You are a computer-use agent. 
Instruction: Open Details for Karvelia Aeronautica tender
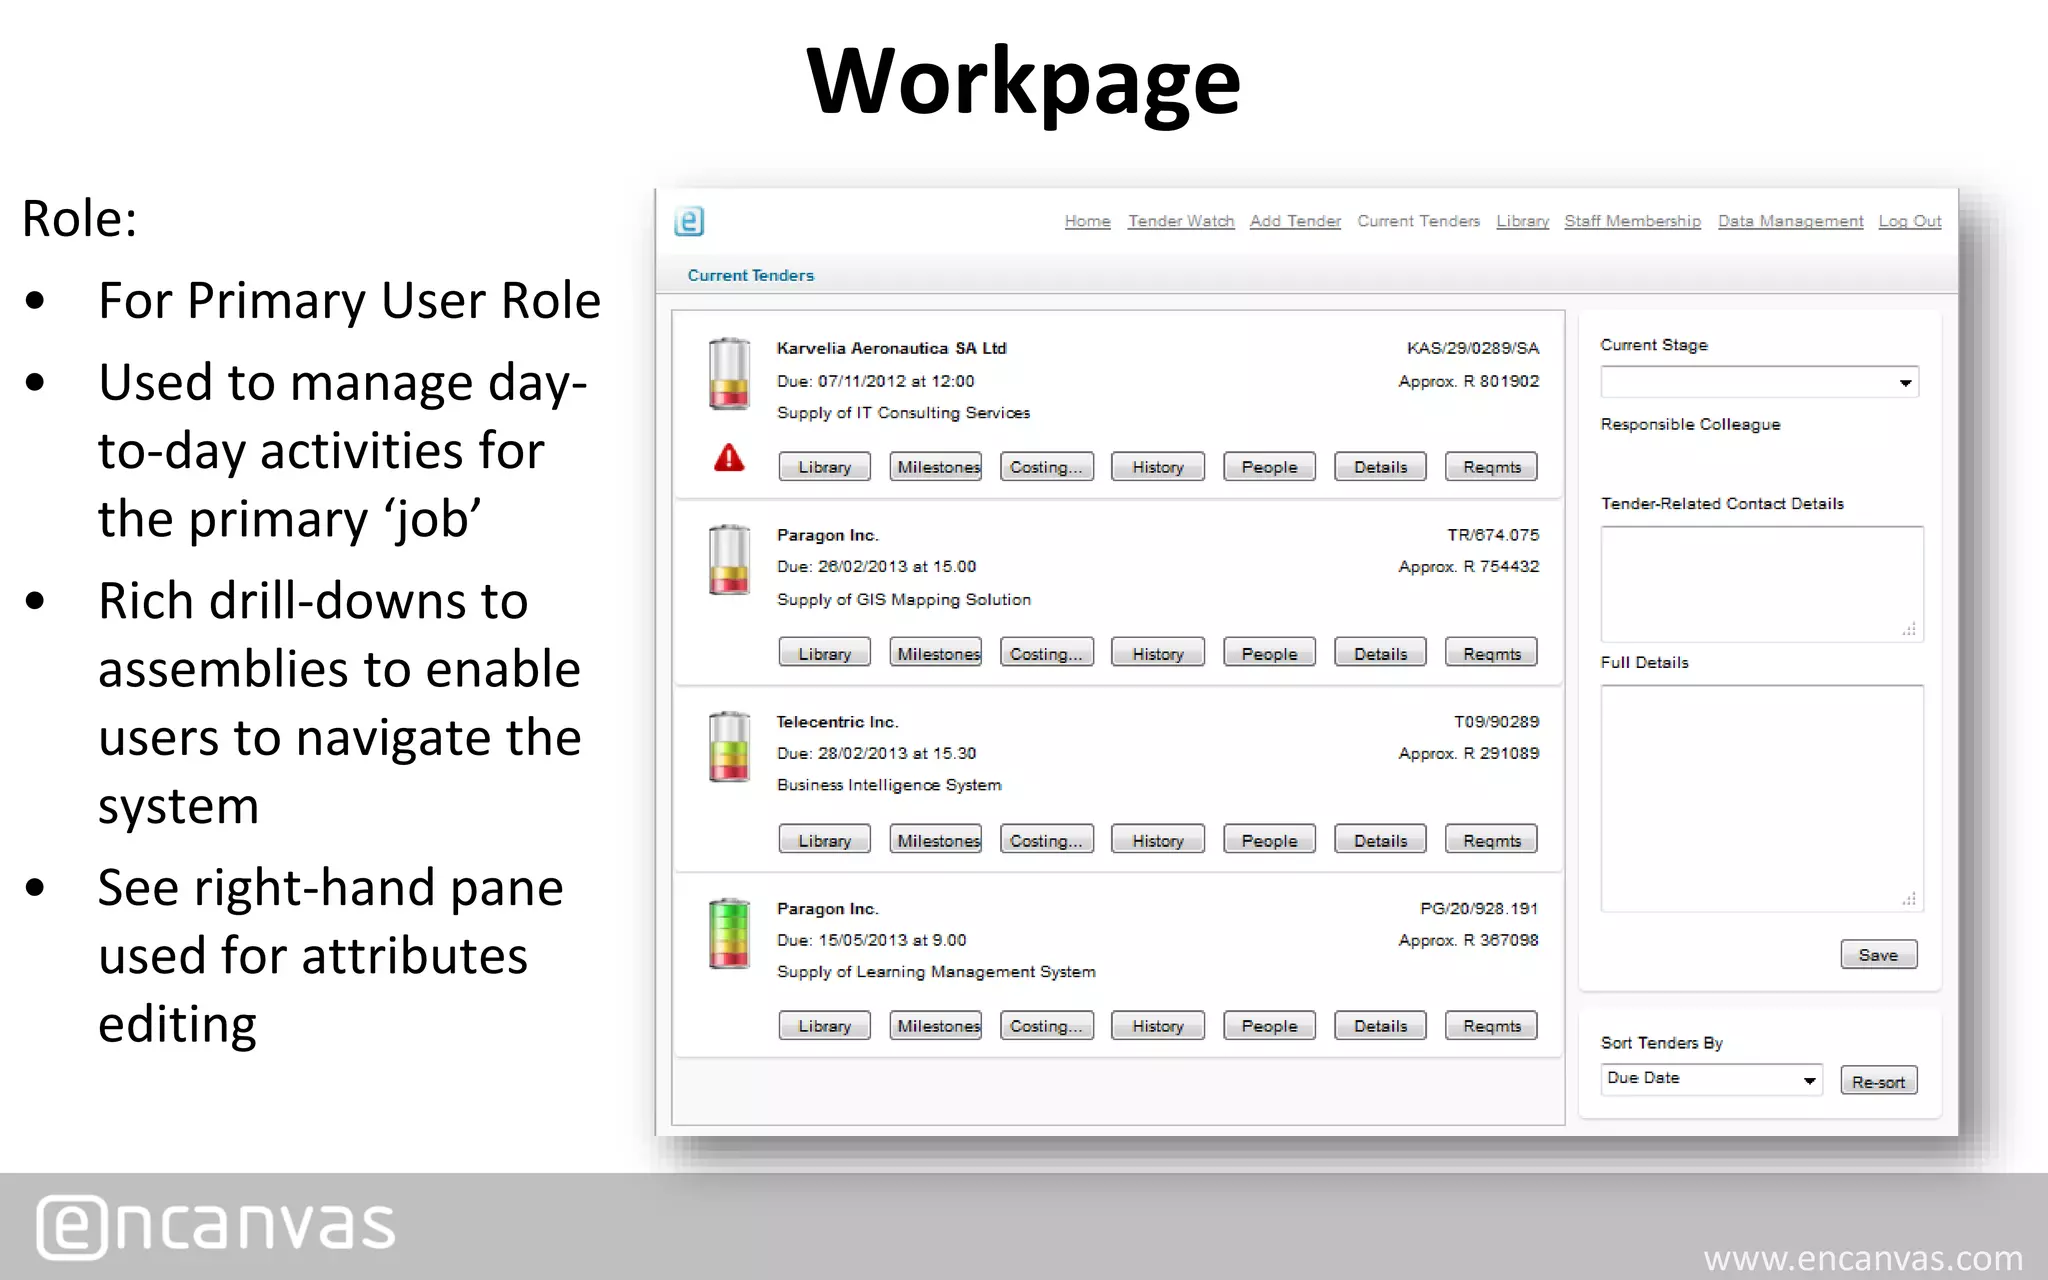[x=1380, y=467]
